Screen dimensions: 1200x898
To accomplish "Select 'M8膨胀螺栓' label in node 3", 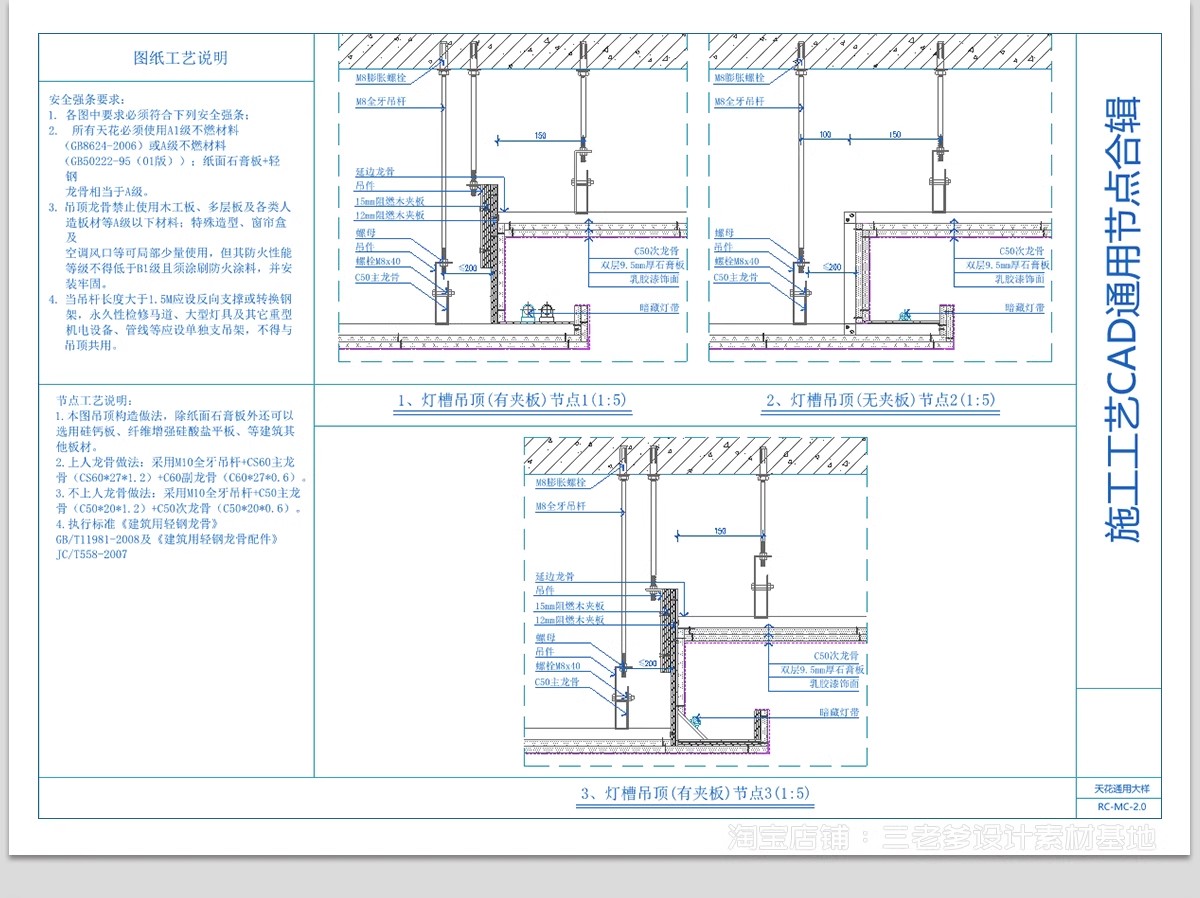I will click(561, 482).
